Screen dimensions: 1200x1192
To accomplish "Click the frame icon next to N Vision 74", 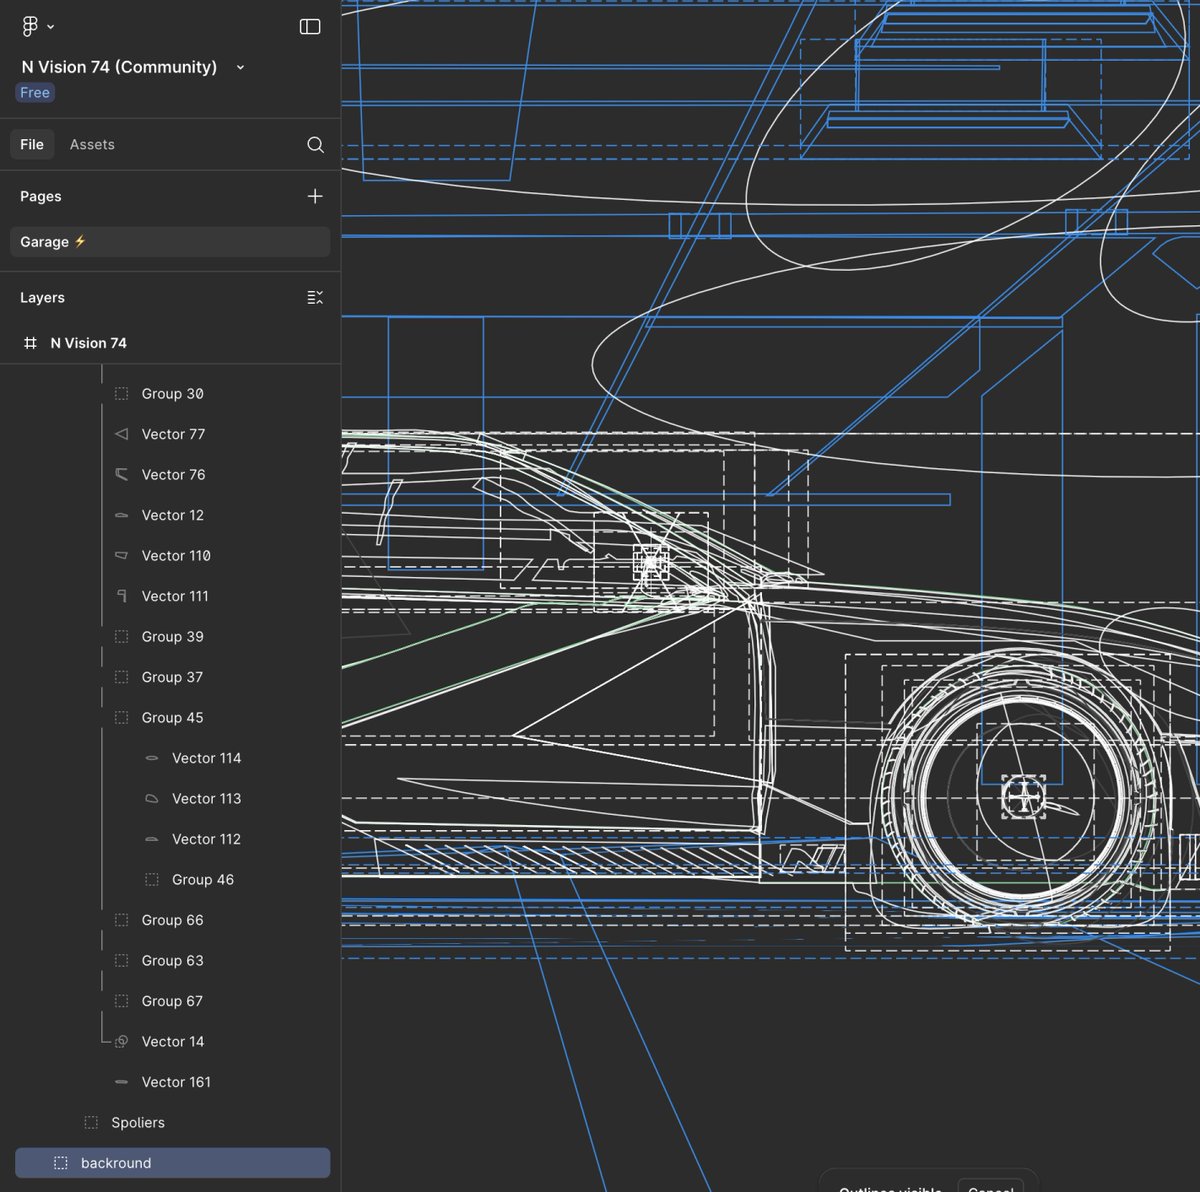I will (30, 343).
